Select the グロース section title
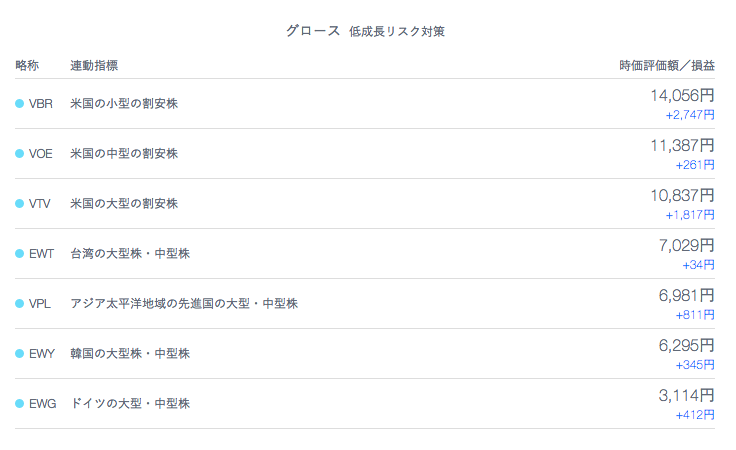This screenshot has width=736, height=450. pos(313,31)
